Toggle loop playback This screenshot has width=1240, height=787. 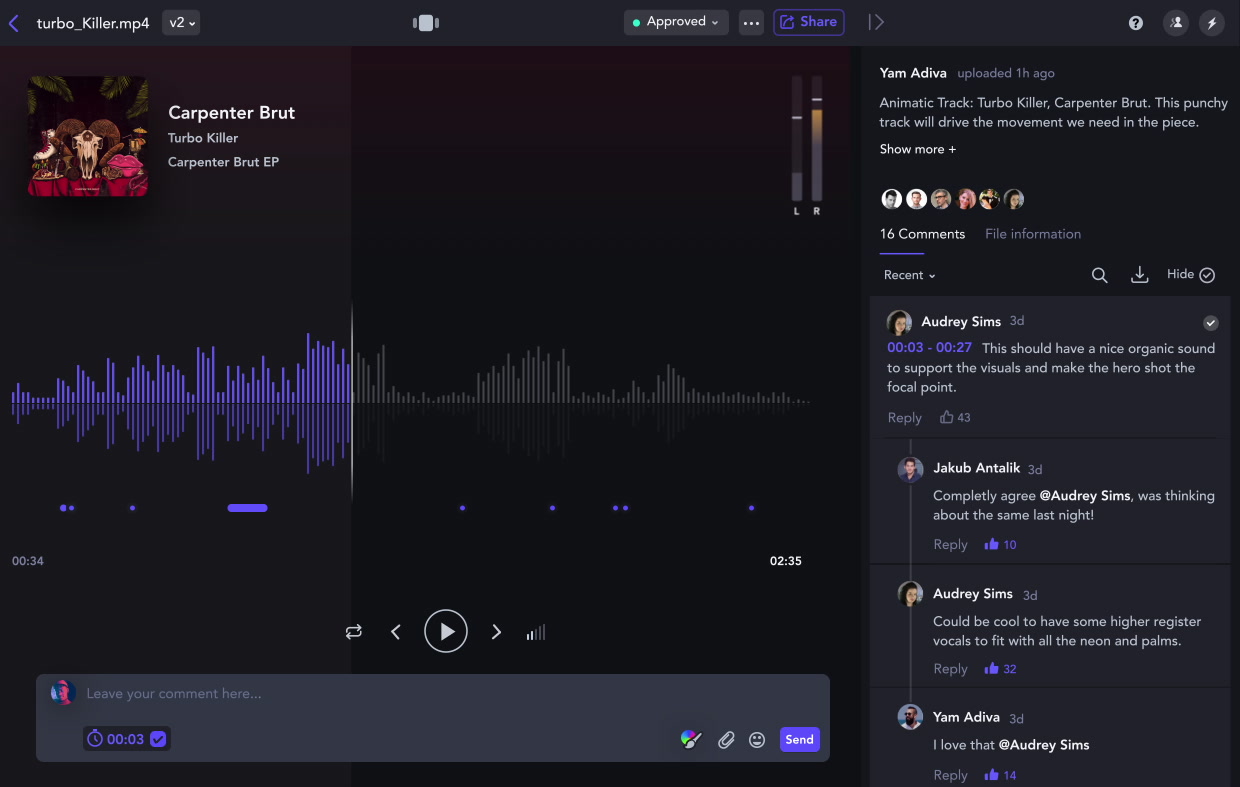point(354,632)
